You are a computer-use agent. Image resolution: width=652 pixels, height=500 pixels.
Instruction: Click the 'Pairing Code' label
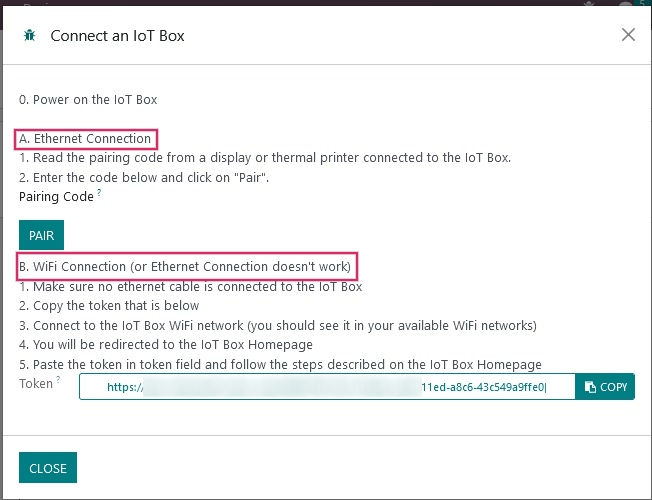coord(56,197)
